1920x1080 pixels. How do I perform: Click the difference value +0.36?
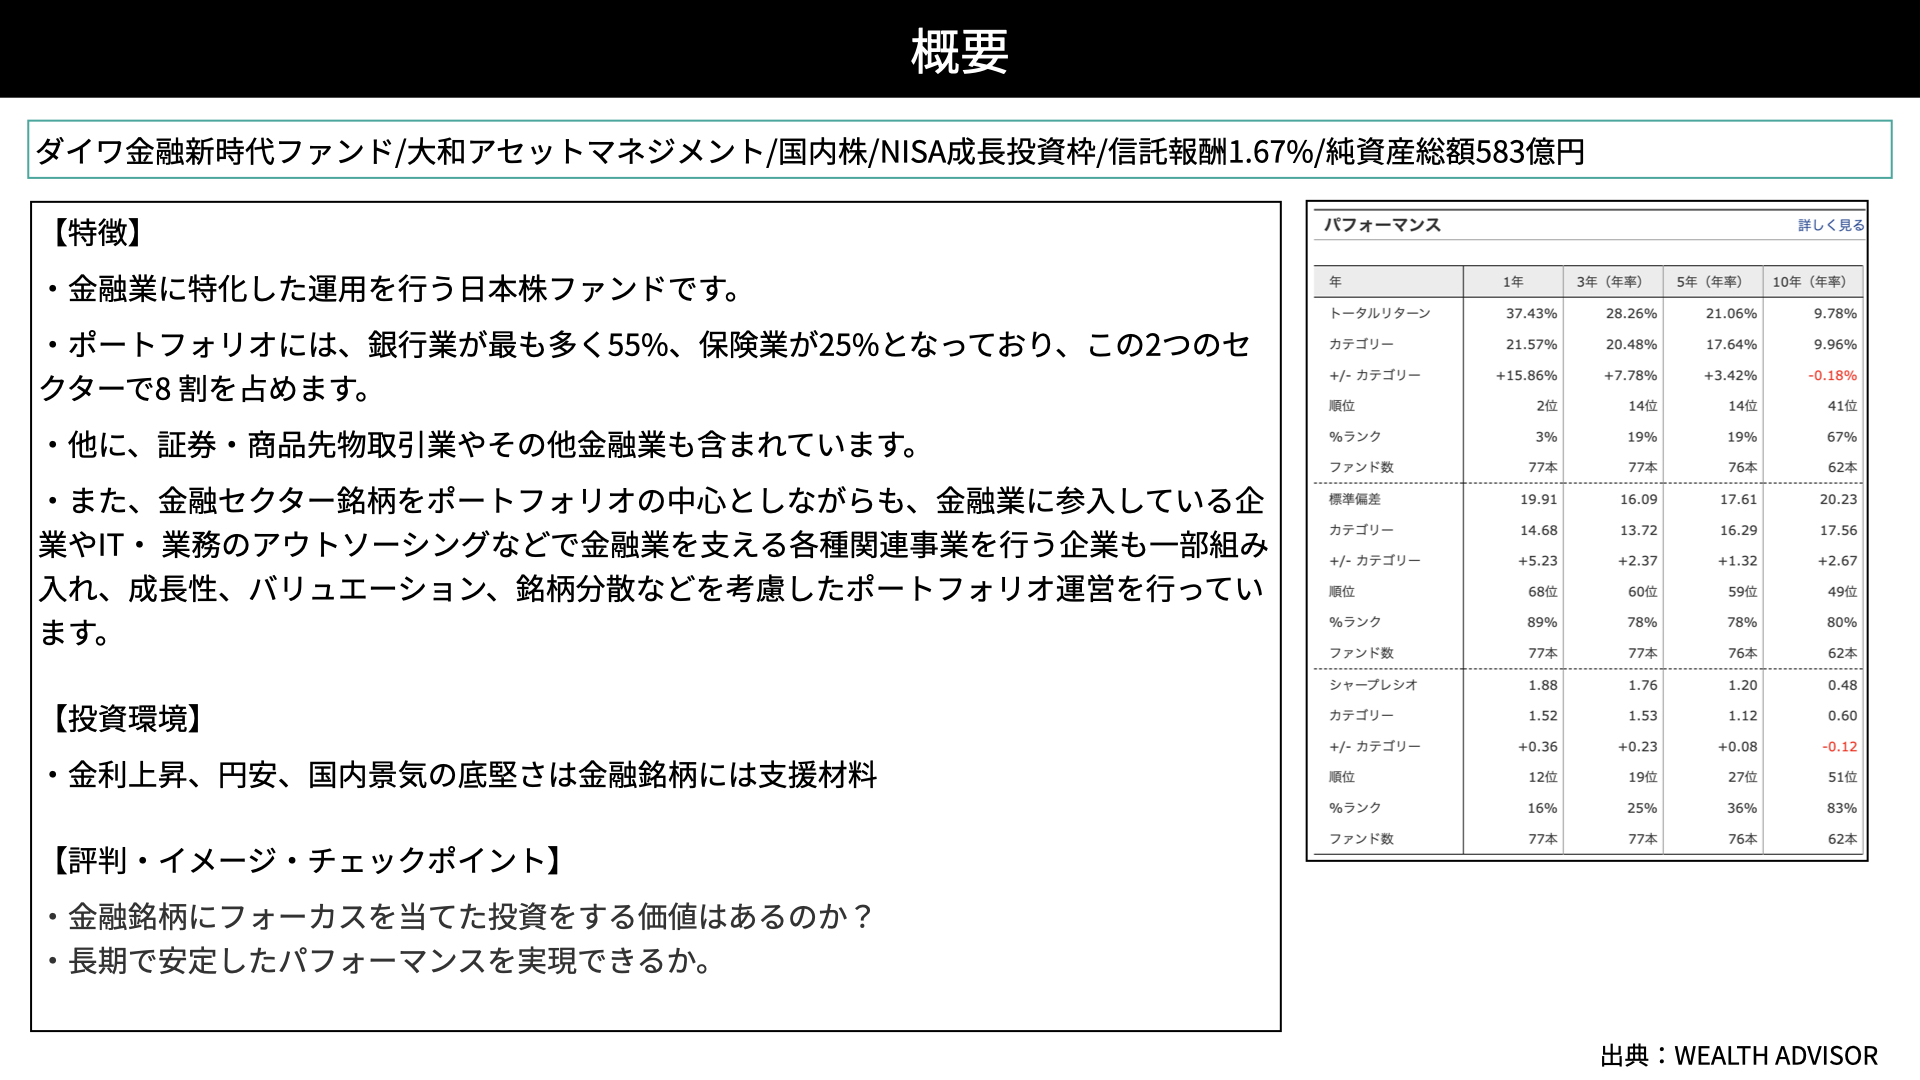tap(1537, 747)
